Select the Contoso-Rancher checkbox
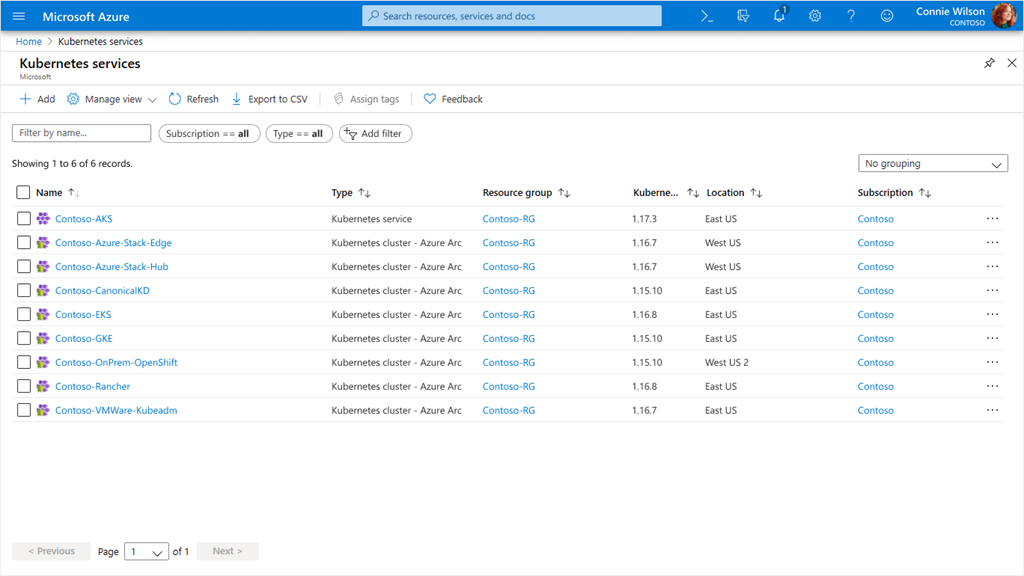The width and height of the screenshot is (1024, 576). (x=24, y=386)
